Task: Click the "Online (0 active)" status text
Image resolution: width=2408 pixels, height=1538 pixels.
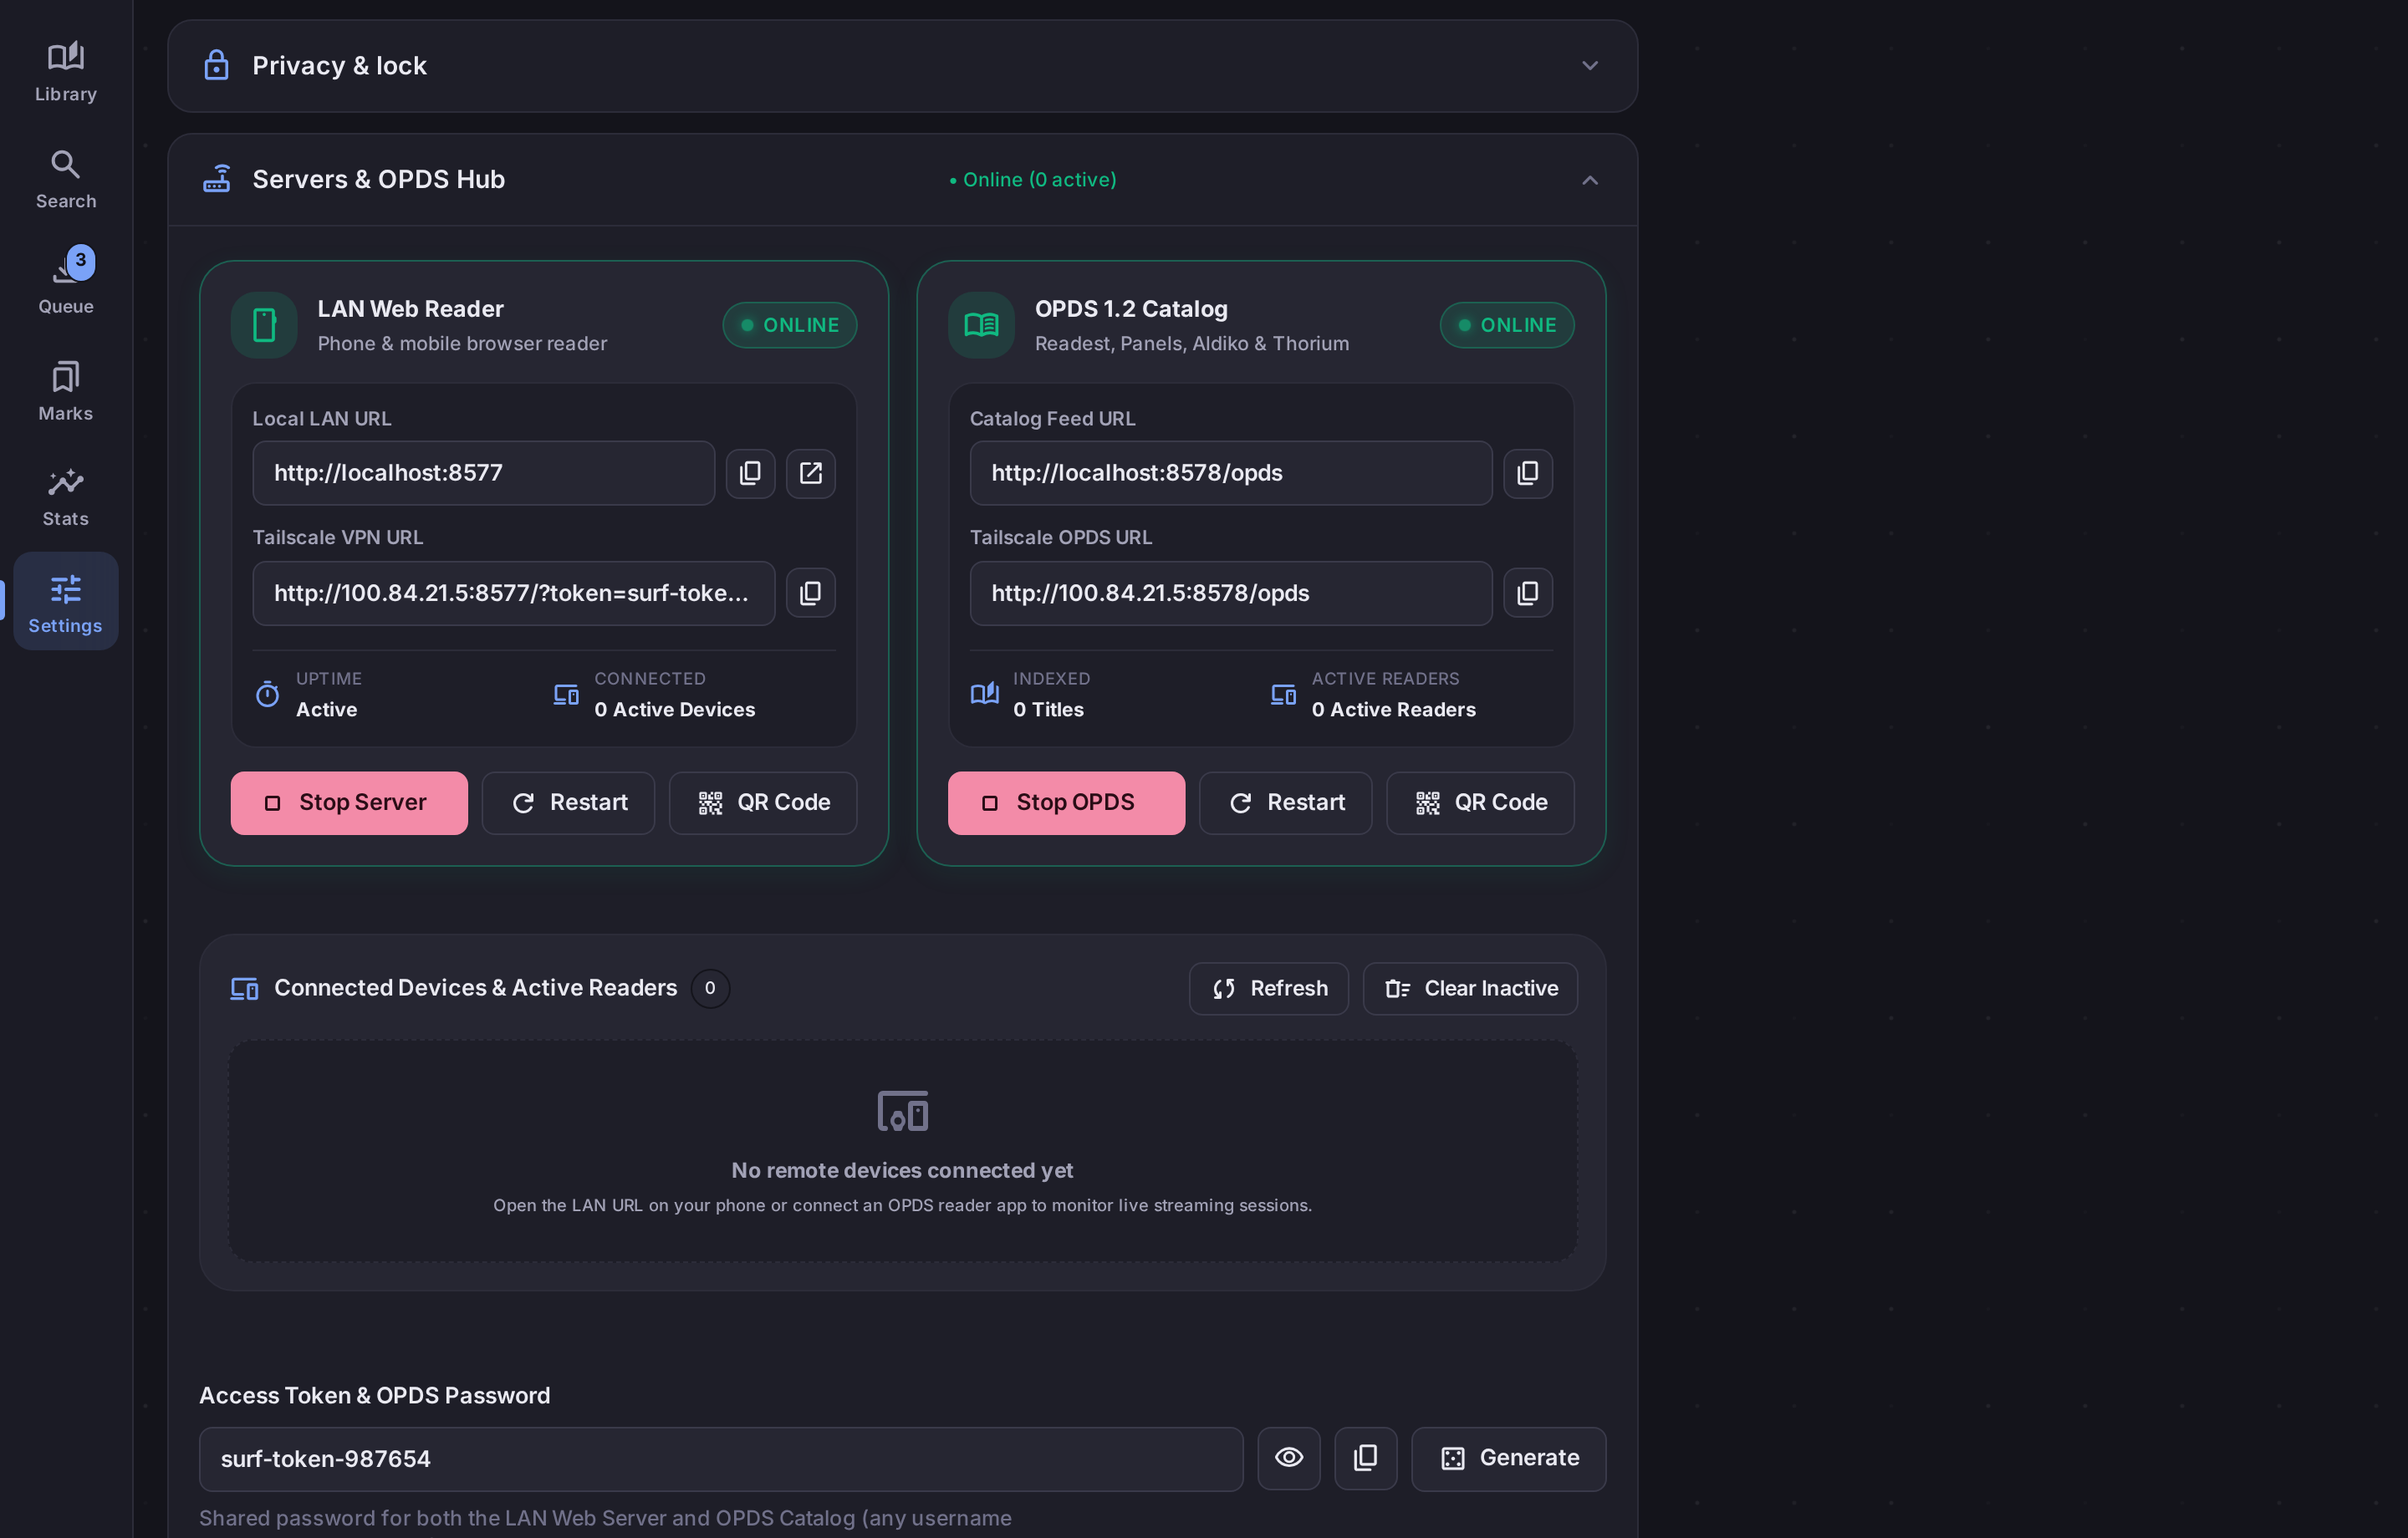Action: pyautogui.click(x=1033, y=180)
